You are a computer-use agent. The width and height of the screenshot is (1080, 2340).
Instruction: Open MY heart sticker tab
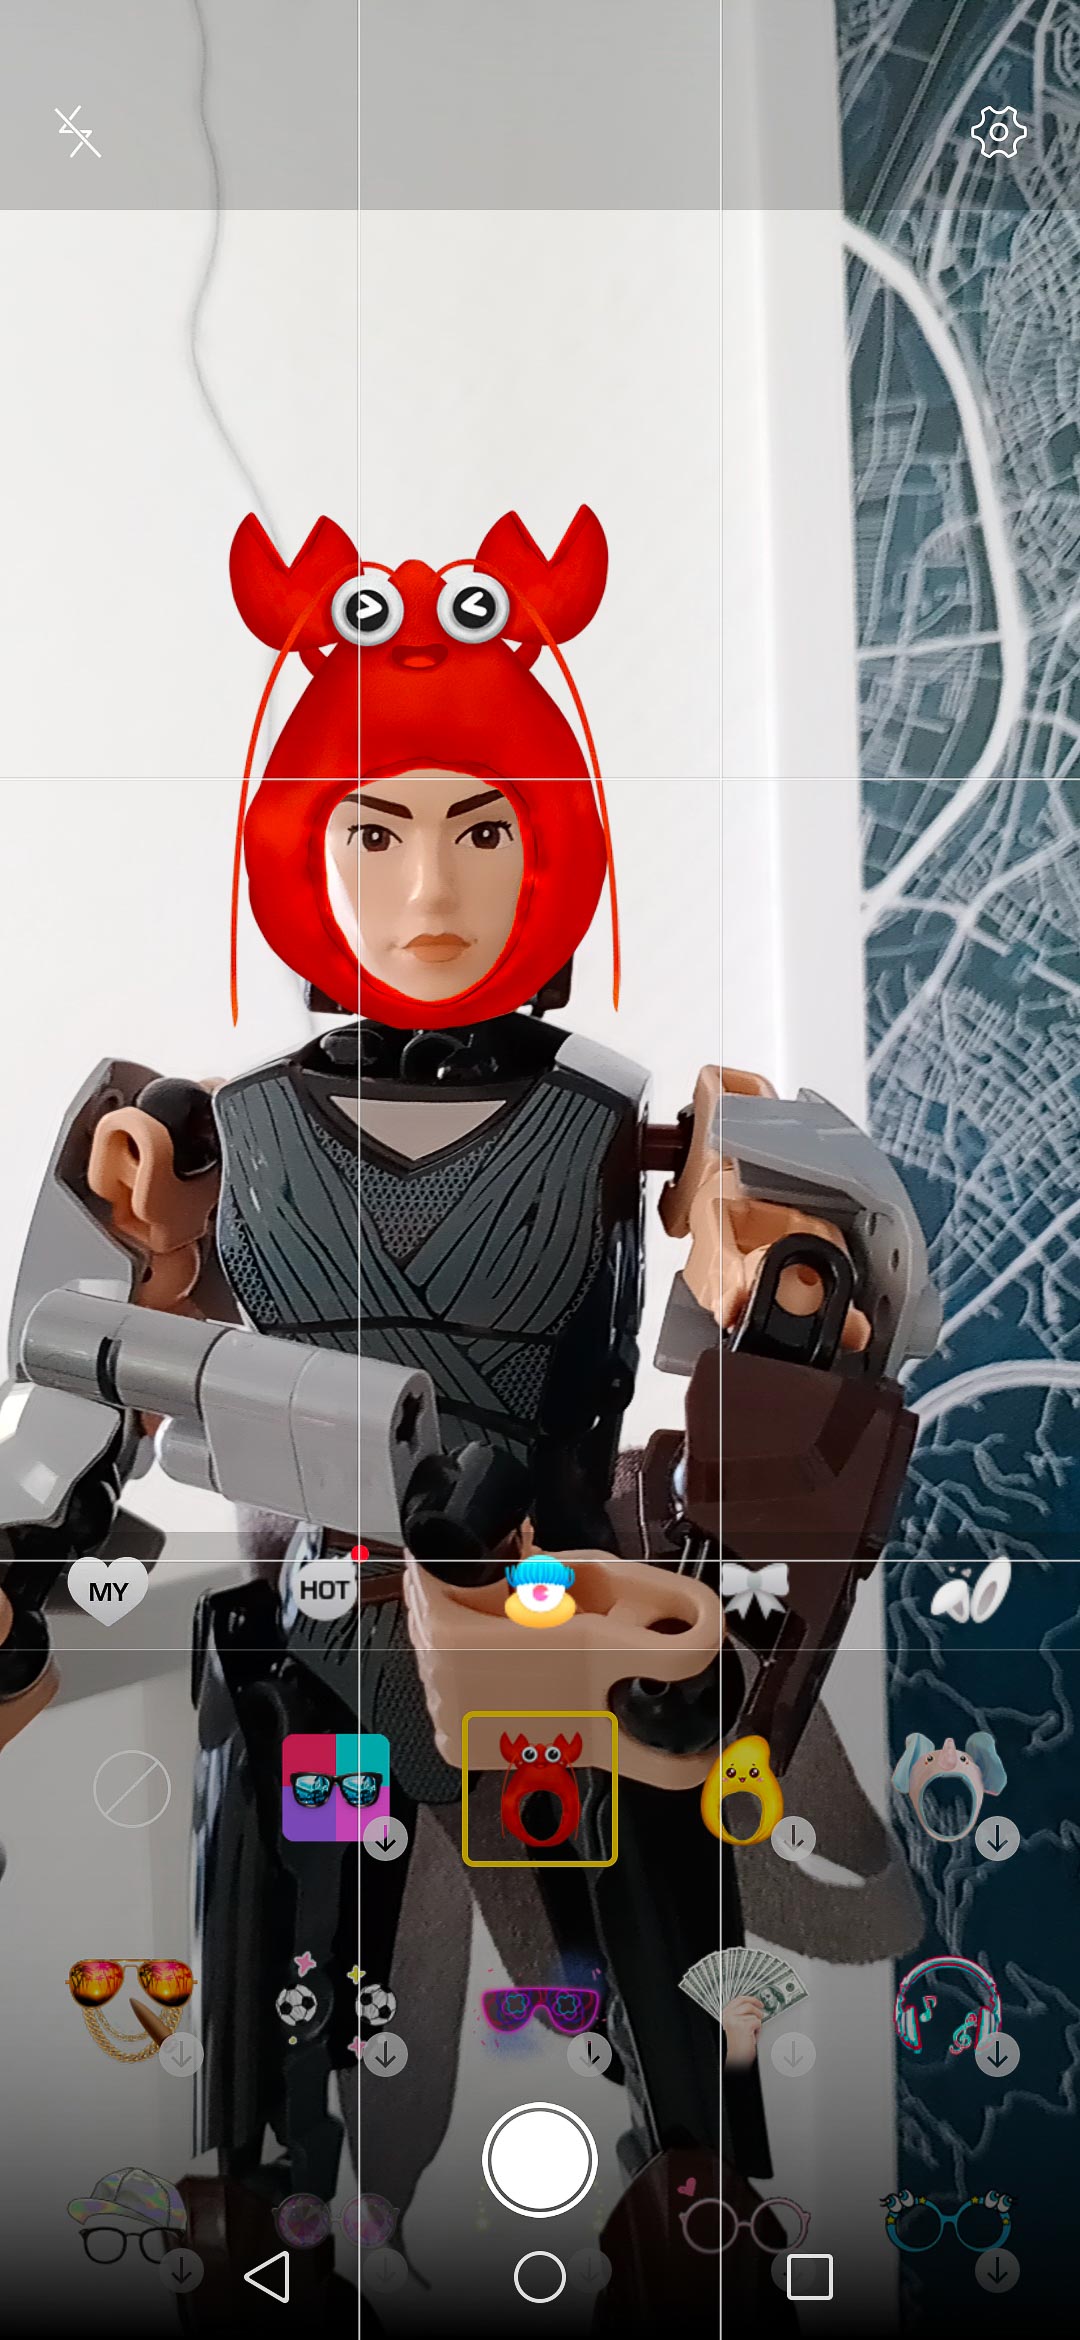pos(108,1590)
